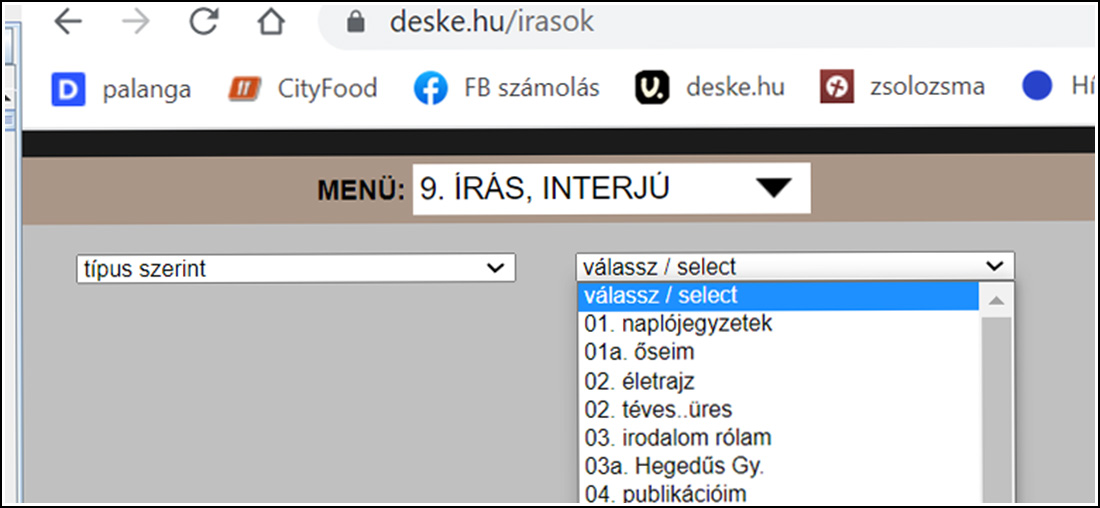Screen dimensions: 1100x508
Task: Click the browser forward arrow
Action: pyautogui.click(x=135, y=23)
